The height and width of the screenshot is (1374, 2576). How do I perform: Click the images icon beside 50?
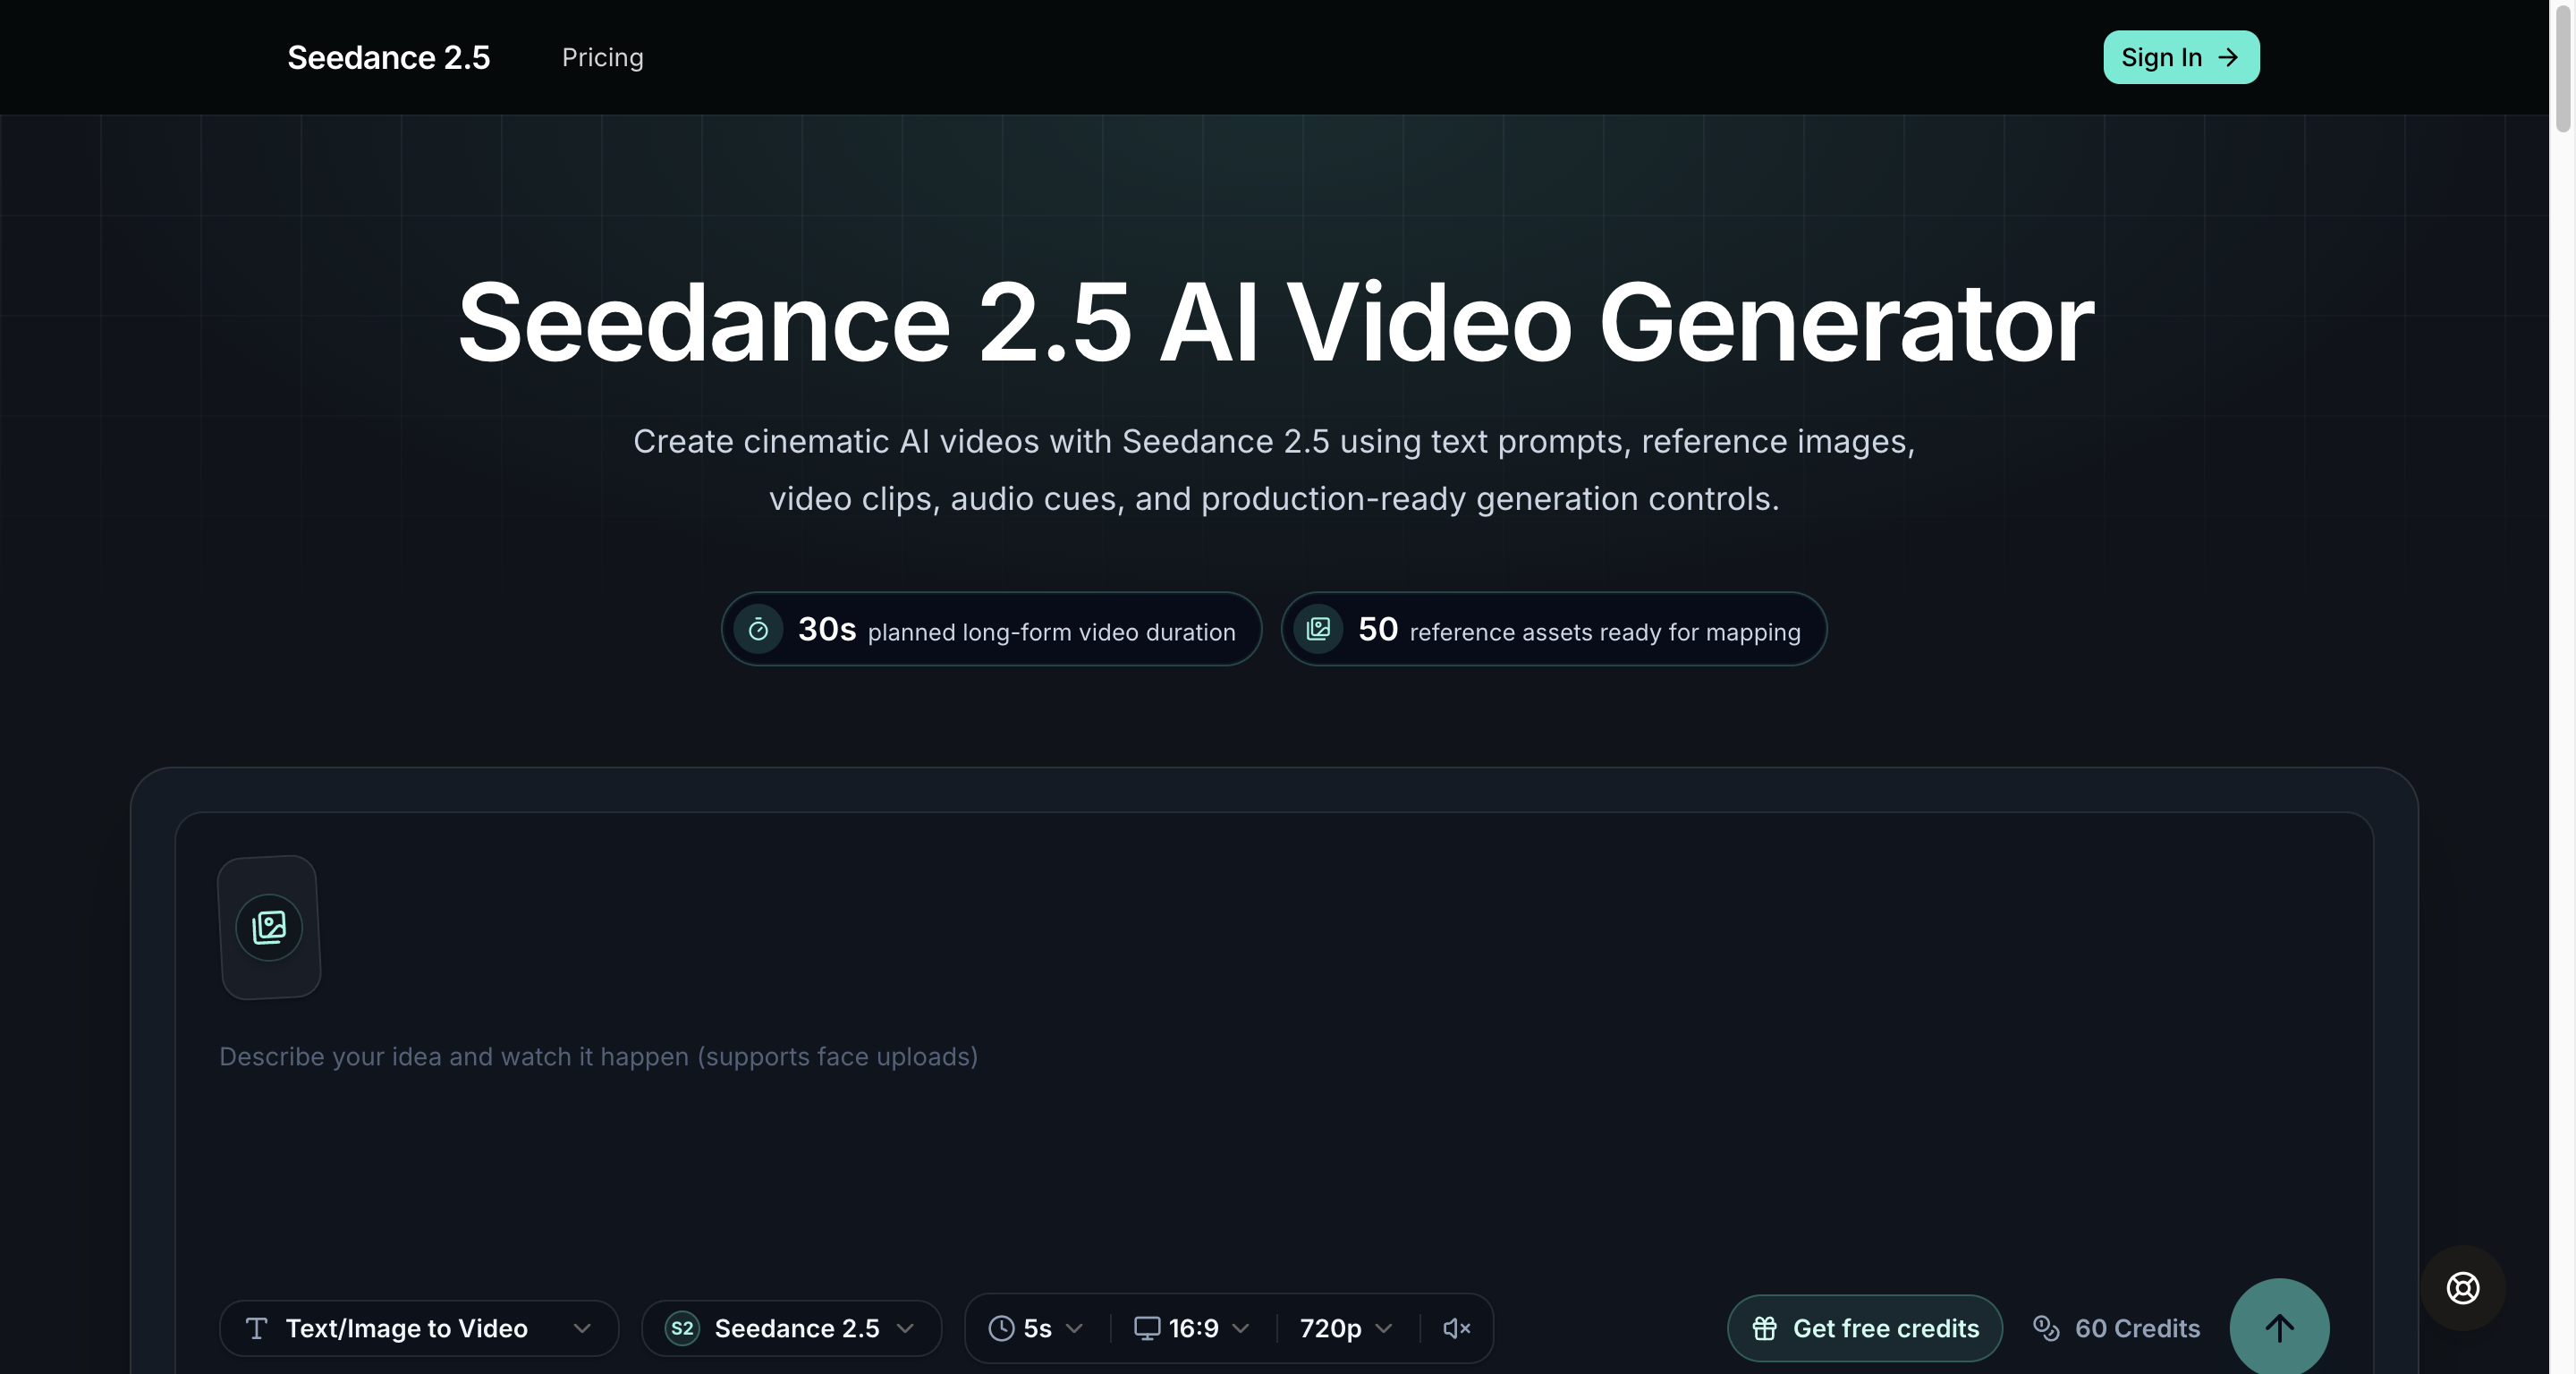pyautogui.click(x=1318, y=629)
